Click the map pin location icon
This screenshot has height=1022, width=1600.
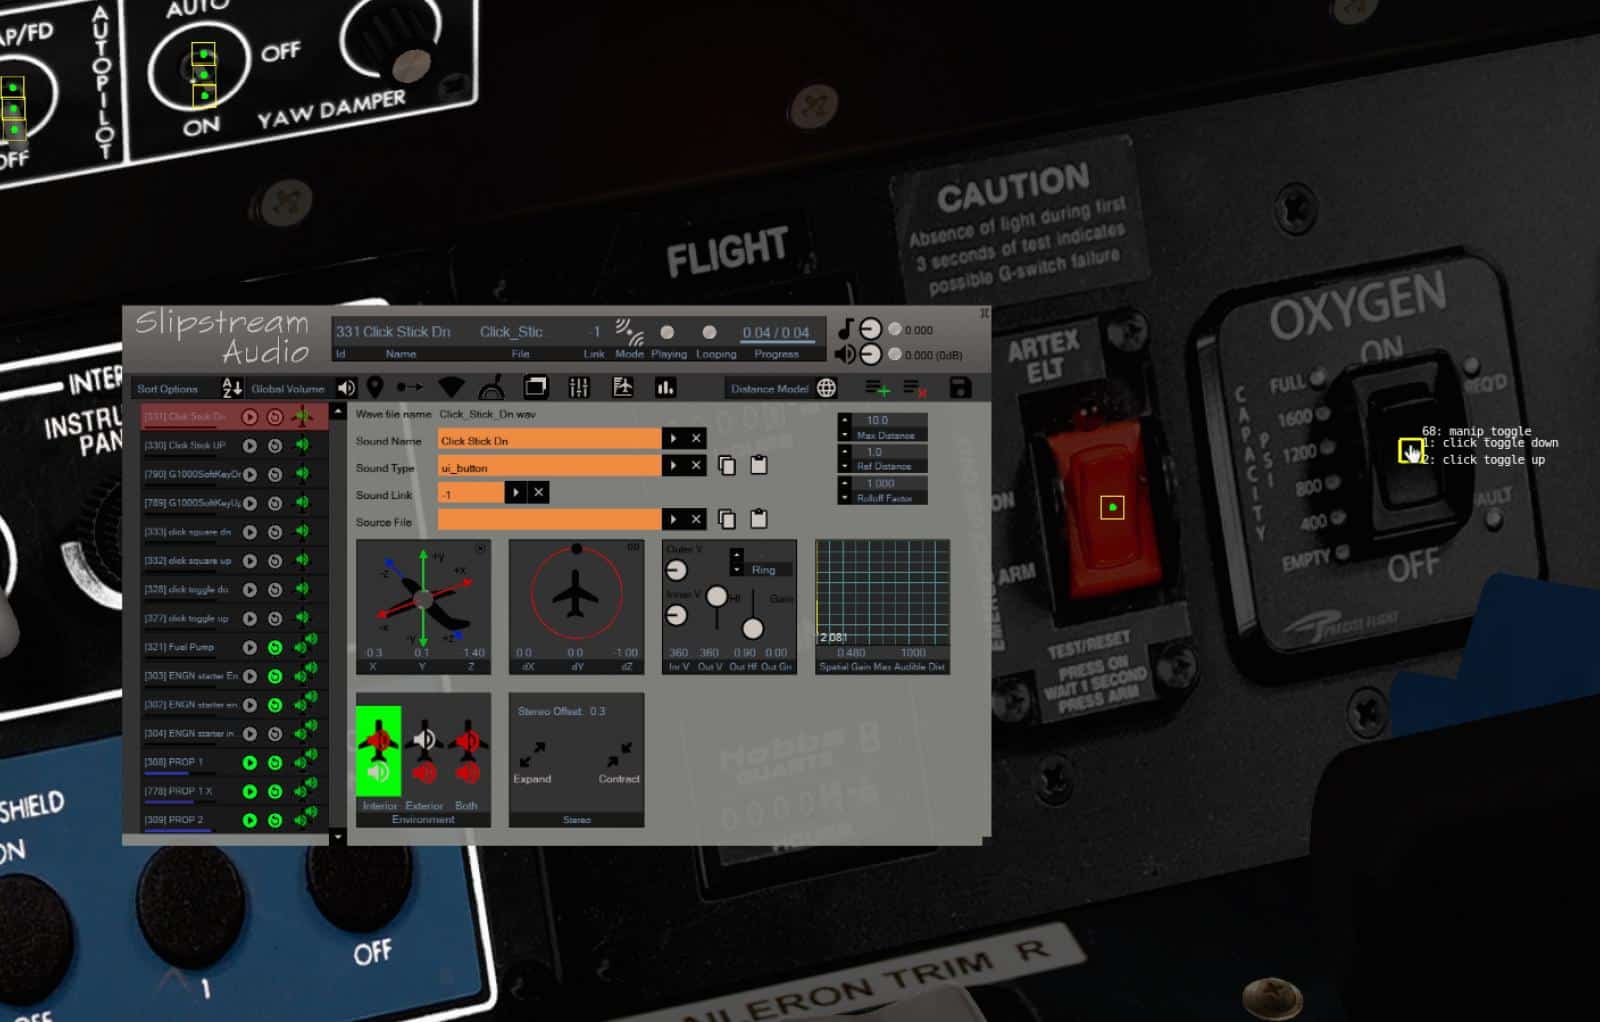375,388
